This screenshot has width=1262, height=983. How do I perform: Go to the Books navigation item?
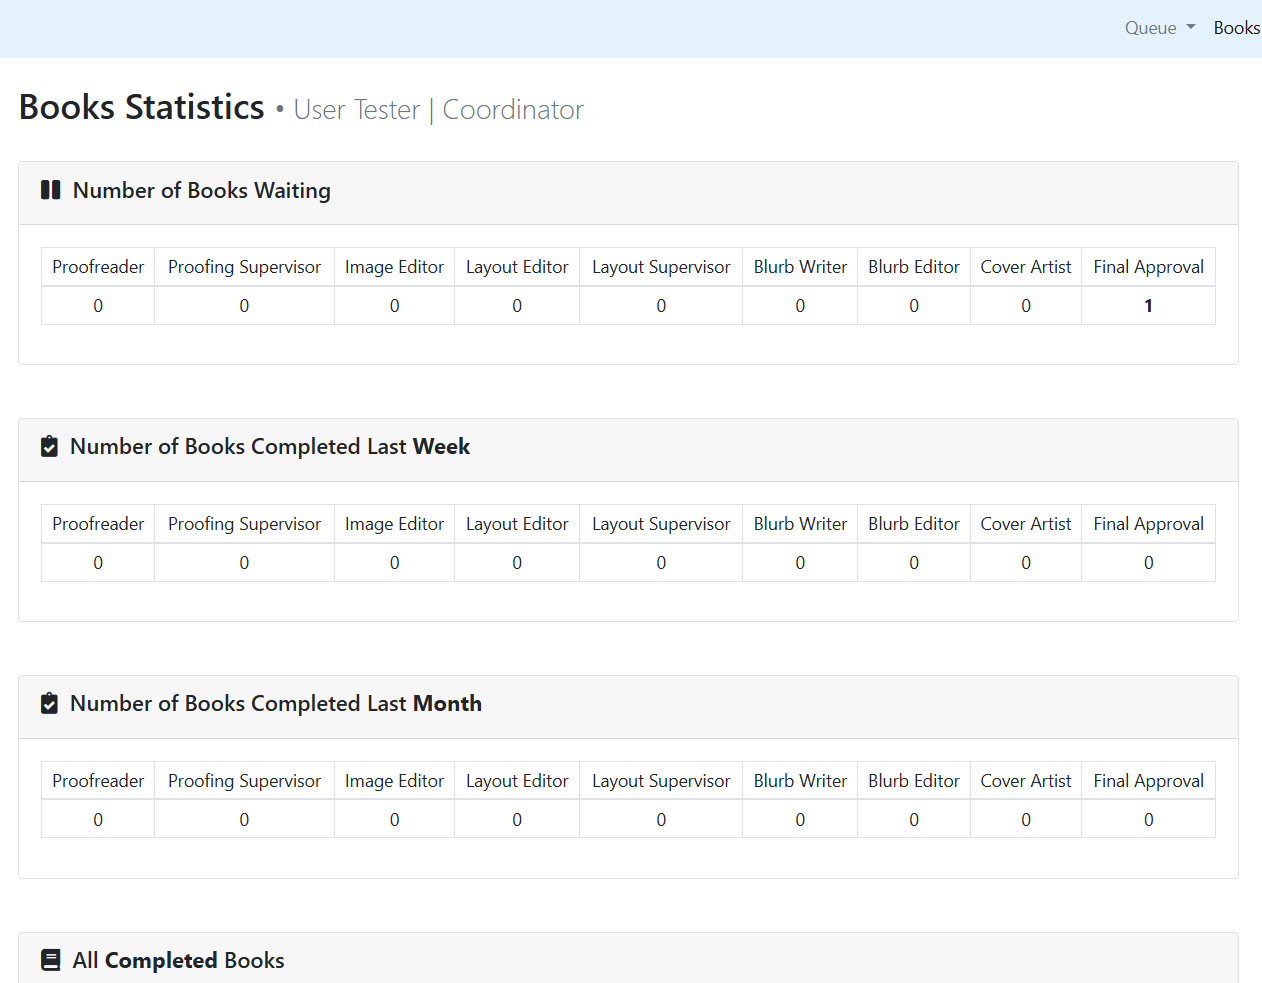1236,28
